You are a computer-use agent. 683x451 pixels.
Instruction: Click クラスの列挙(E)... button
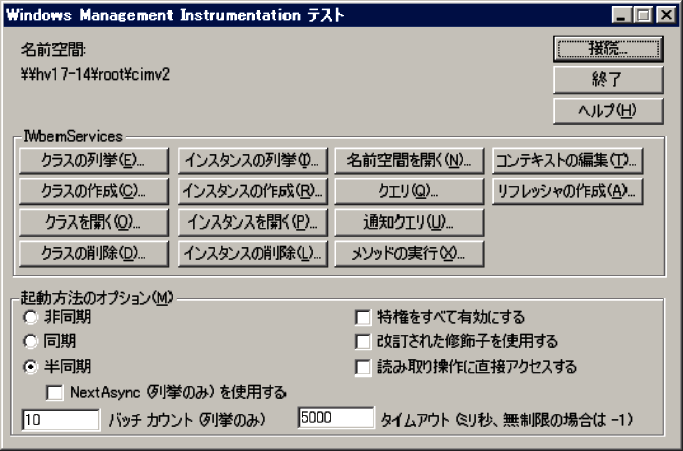pyautogui.click(x=94, y=161)
